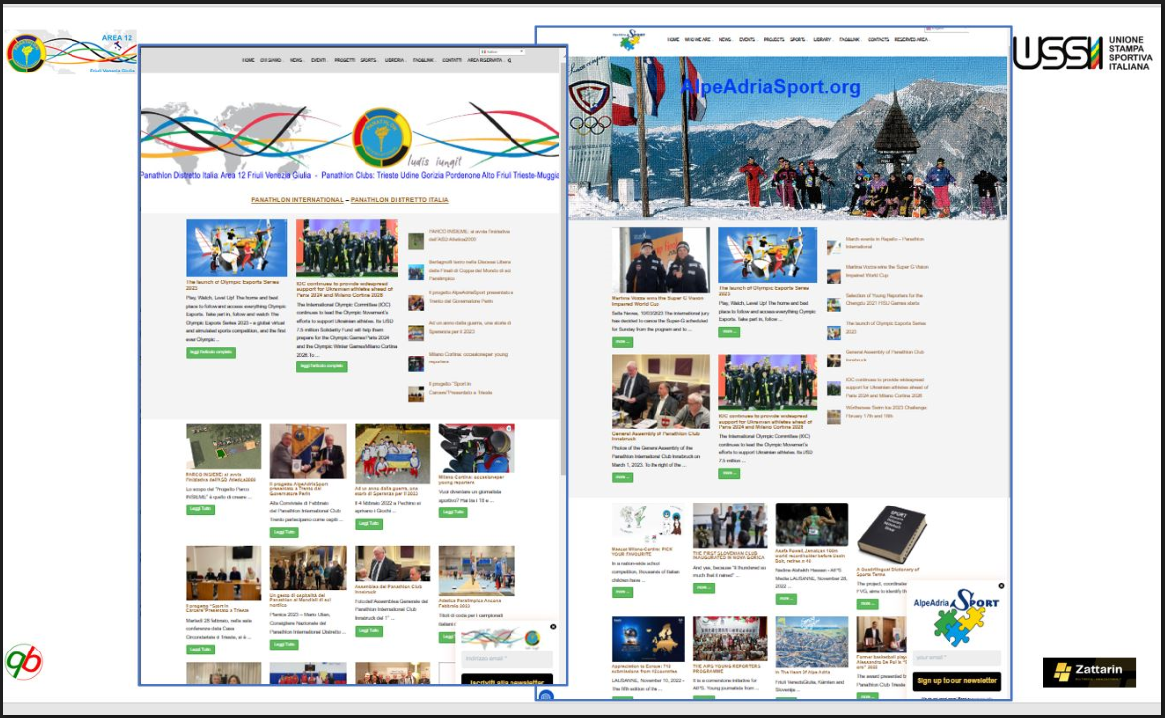Screen dimensions: 1165x718
Task: Follow the PANATHLON INTERNATIONAL link
Action: (x=297, y=200)
